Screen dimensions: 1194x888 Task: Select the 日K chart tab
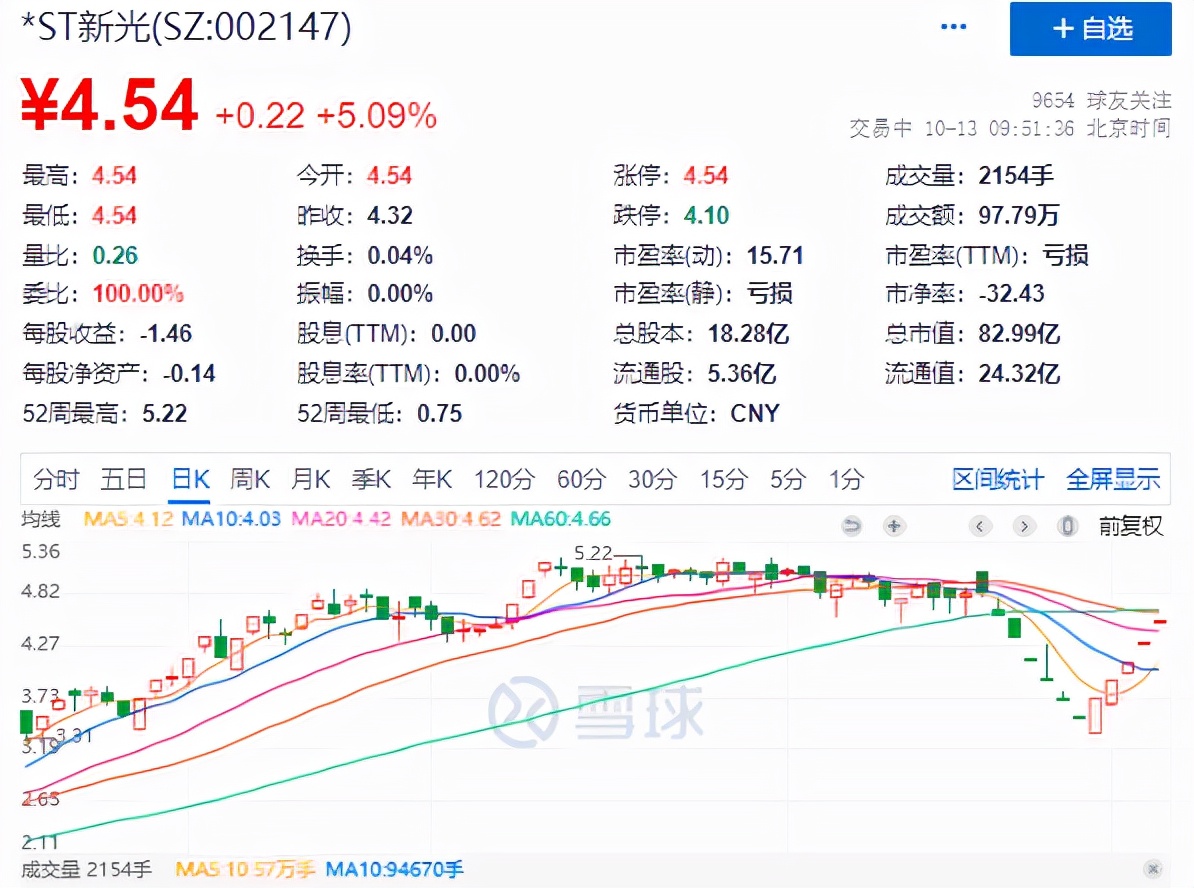pyautogui.click(x=190, y=479)
